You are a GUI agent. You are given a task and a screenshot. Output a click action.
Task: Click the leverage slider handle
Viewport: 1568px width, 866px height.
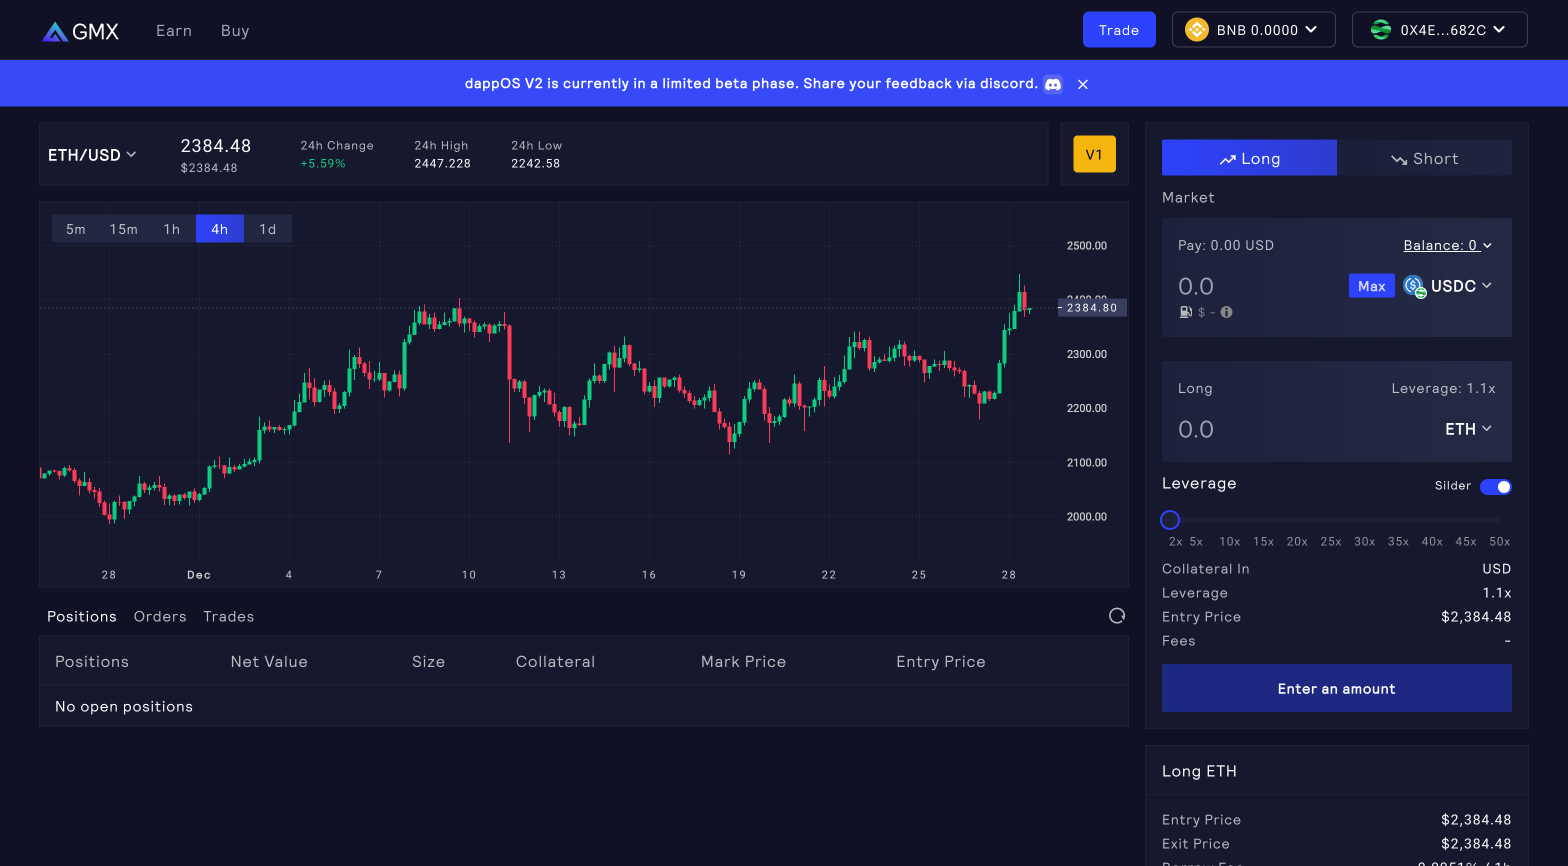(x=1170, y=520)
